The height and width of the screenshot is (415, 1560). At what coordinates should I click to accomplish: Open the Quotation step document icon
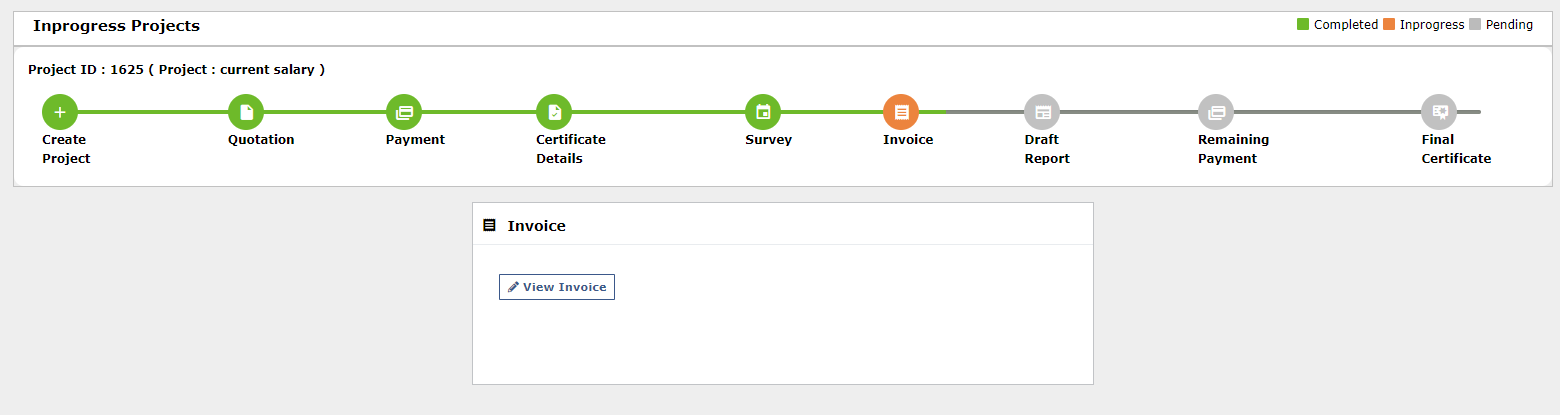point(246,112)
